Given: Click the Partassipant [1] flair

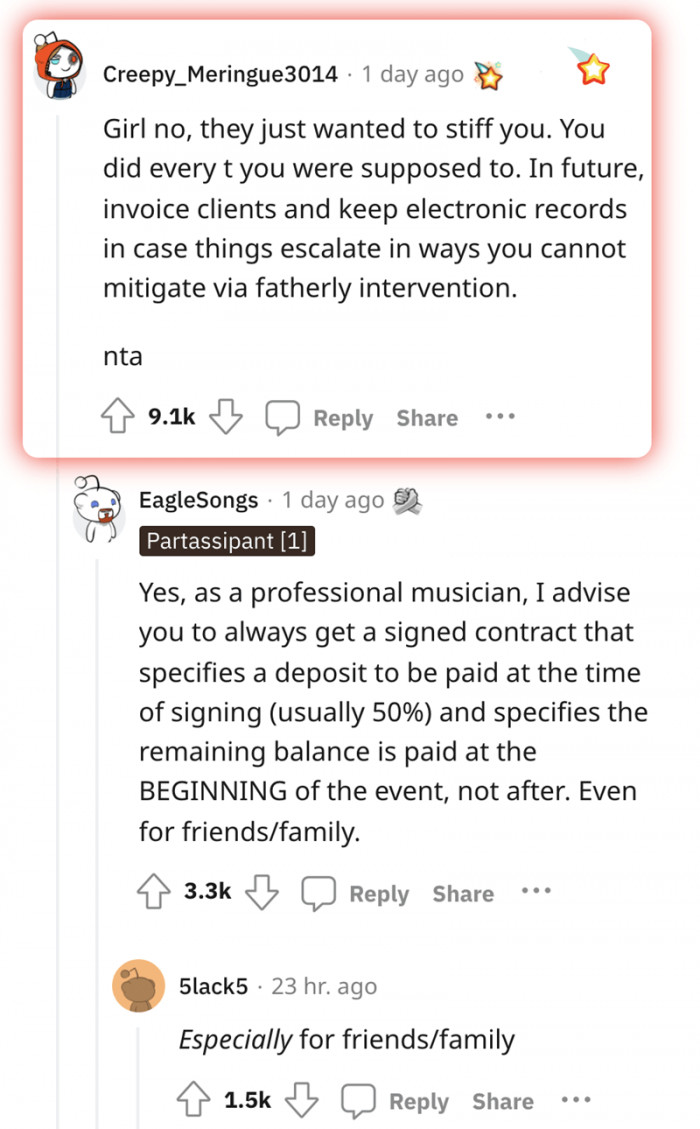Looking at the screenshot, I should point(227,541).
